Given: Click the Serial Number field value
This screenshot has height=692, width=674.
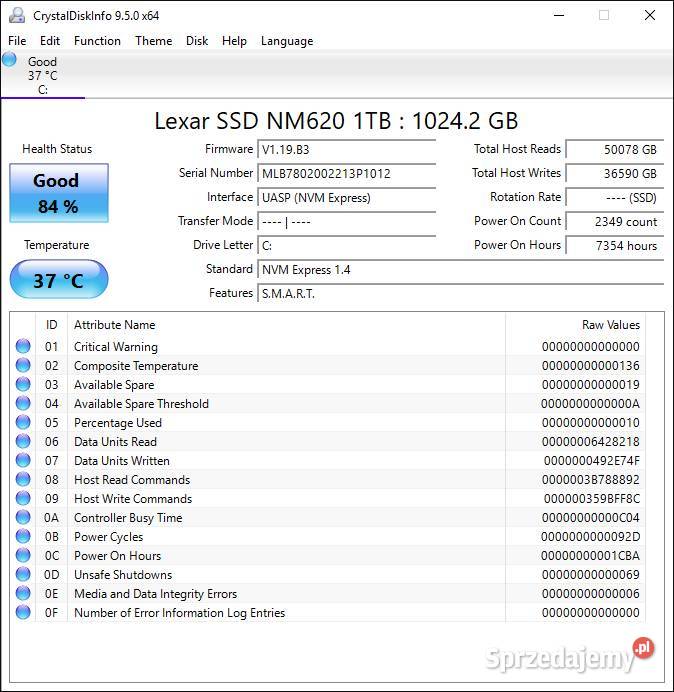Looking at the screenshot, I should [x=346, y=173].
